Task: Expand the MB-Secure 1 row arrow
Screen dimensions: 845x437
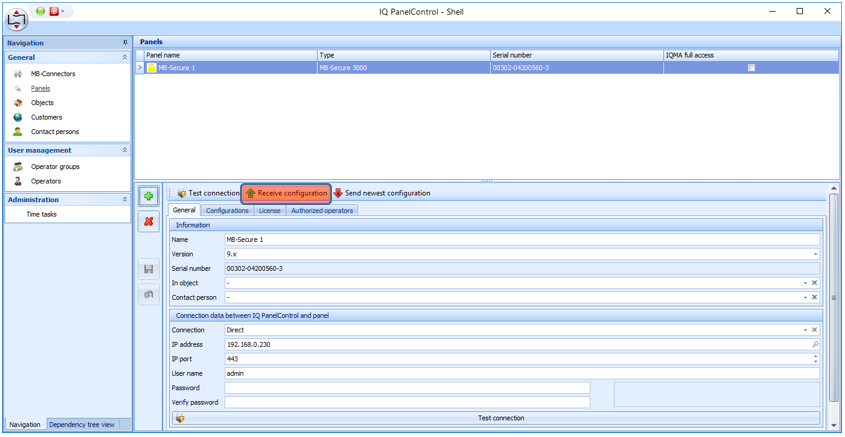Action: [140, 68]
